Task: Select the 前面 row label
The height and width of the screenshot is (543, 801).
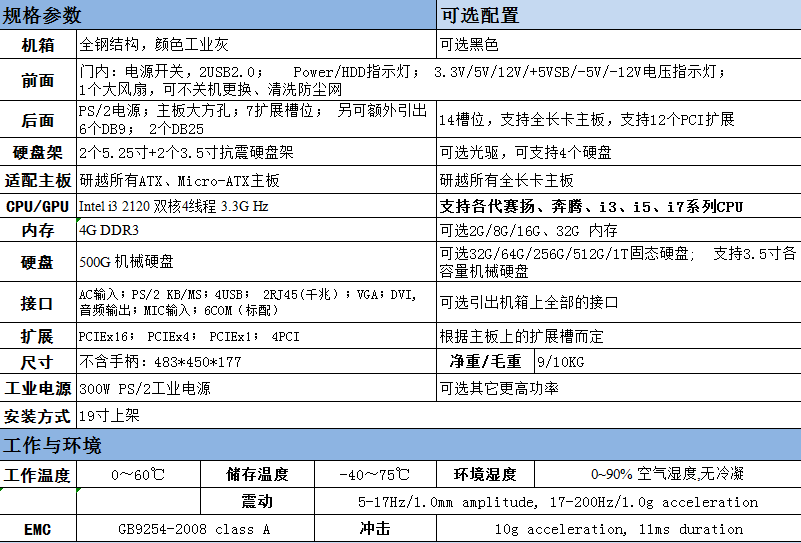Action: pos(38,80)
